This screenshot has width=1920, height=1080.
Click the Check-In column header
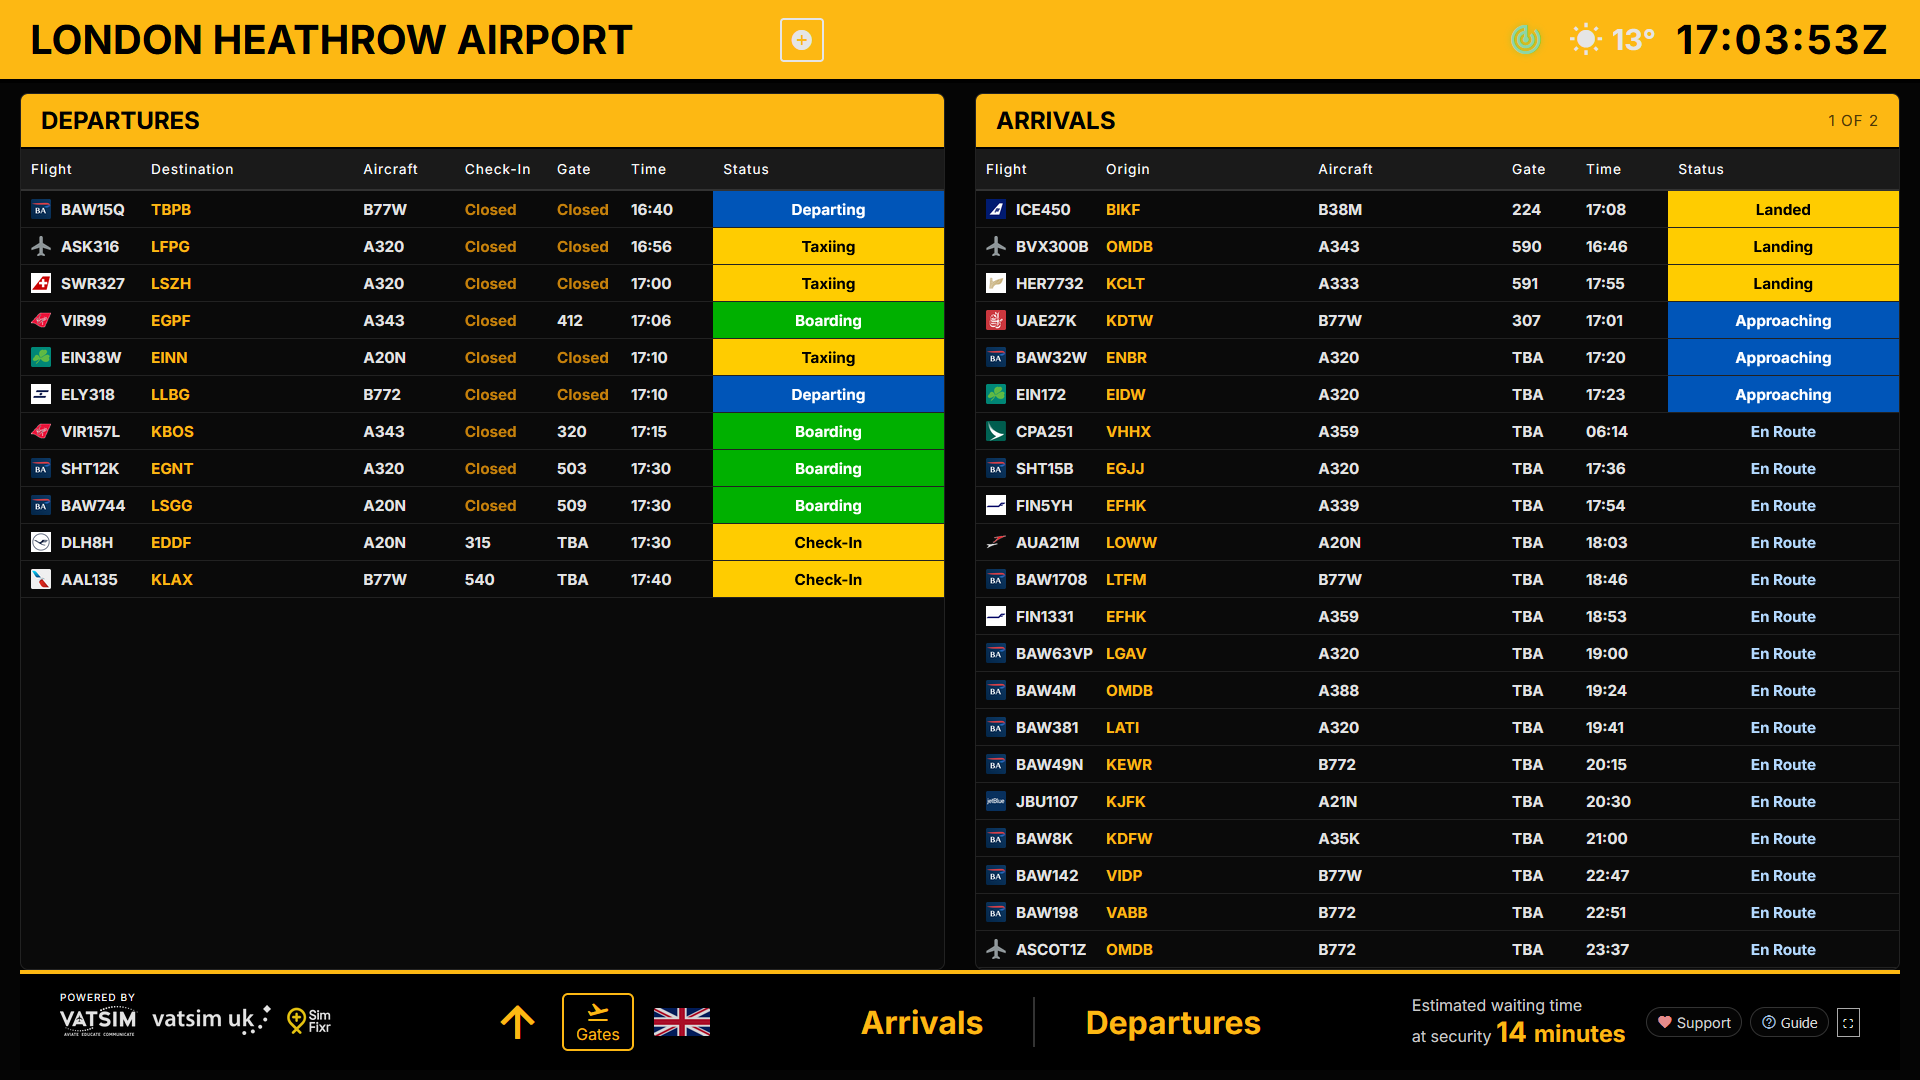point(497,170)
